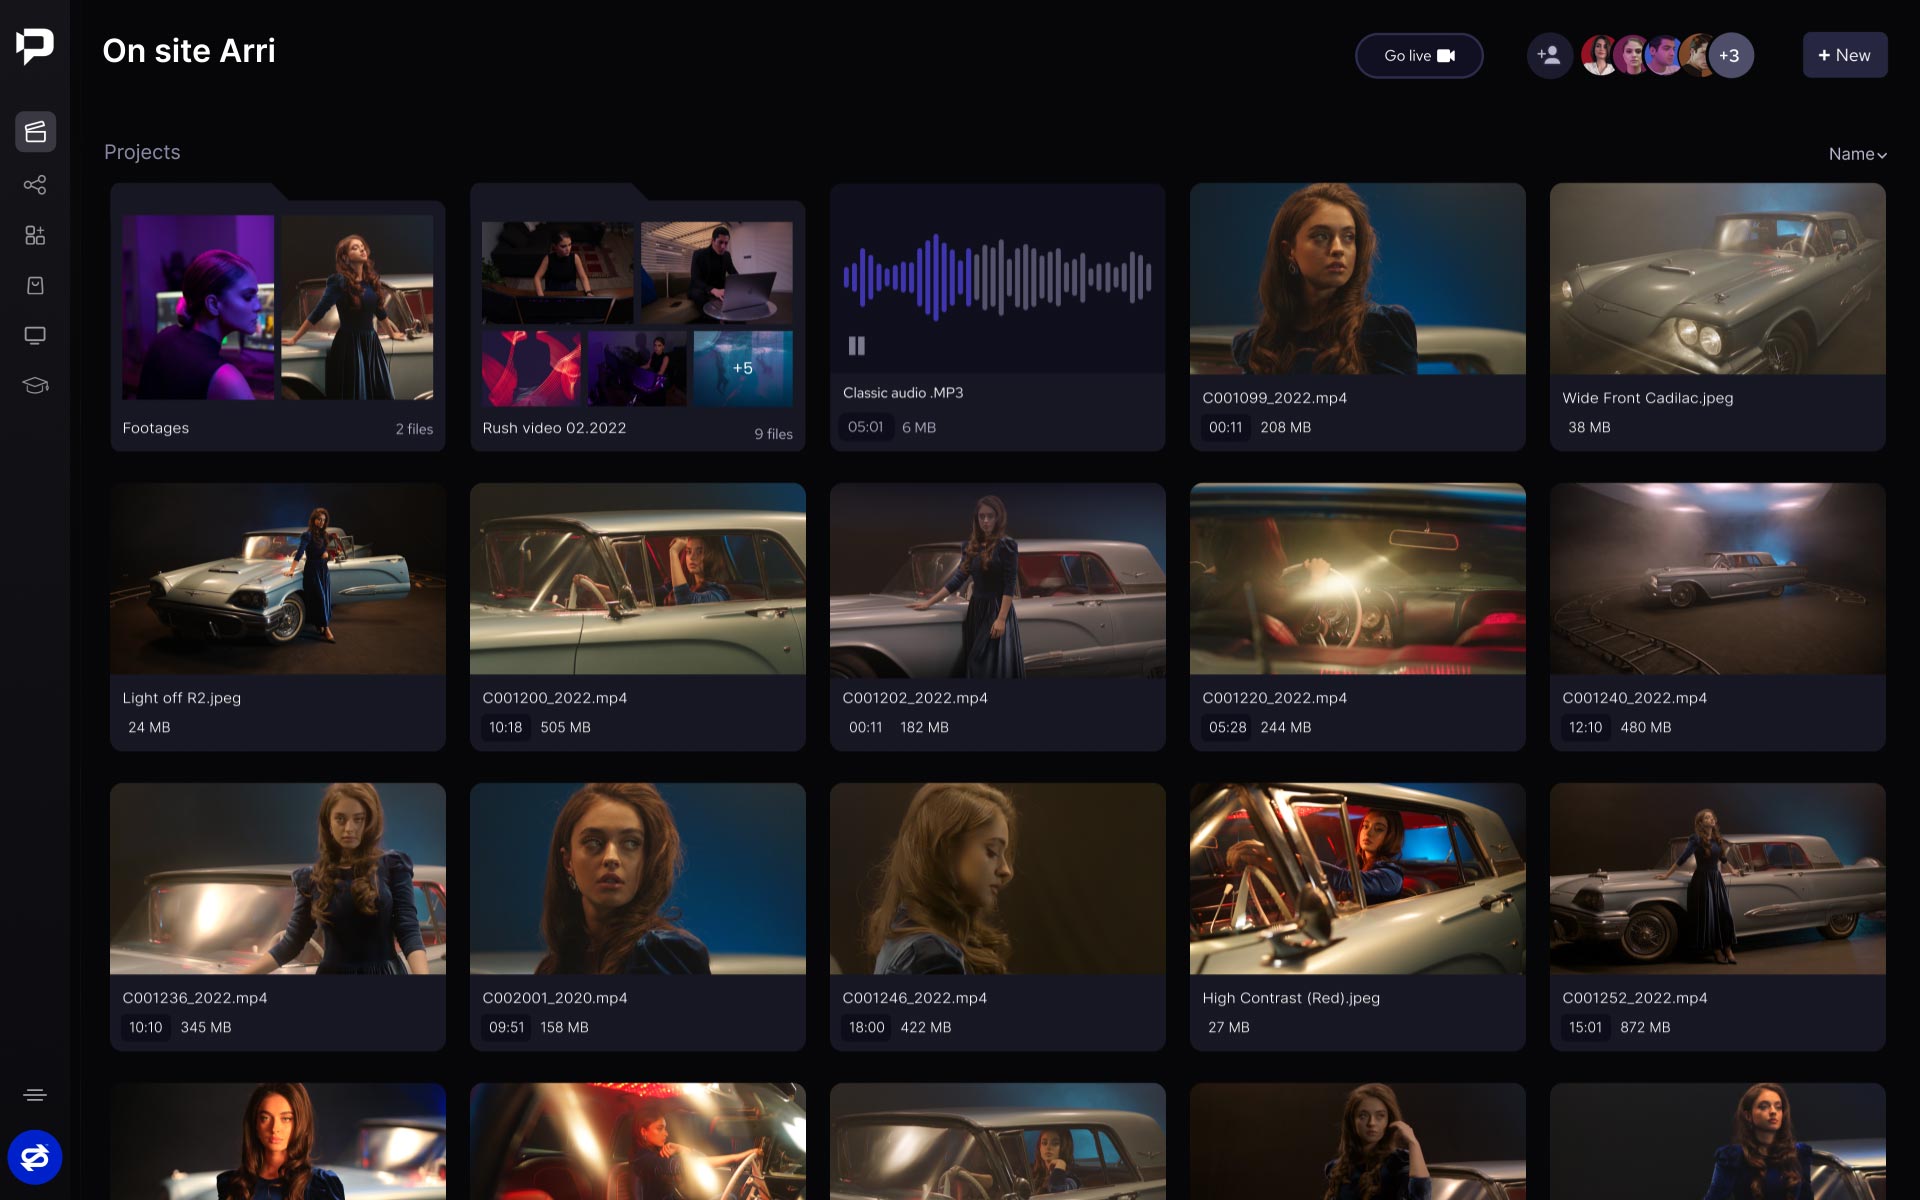Open the blue round sync icon
Image resolution: width=1920 pixels, height=1200 pixels.
35,1157
